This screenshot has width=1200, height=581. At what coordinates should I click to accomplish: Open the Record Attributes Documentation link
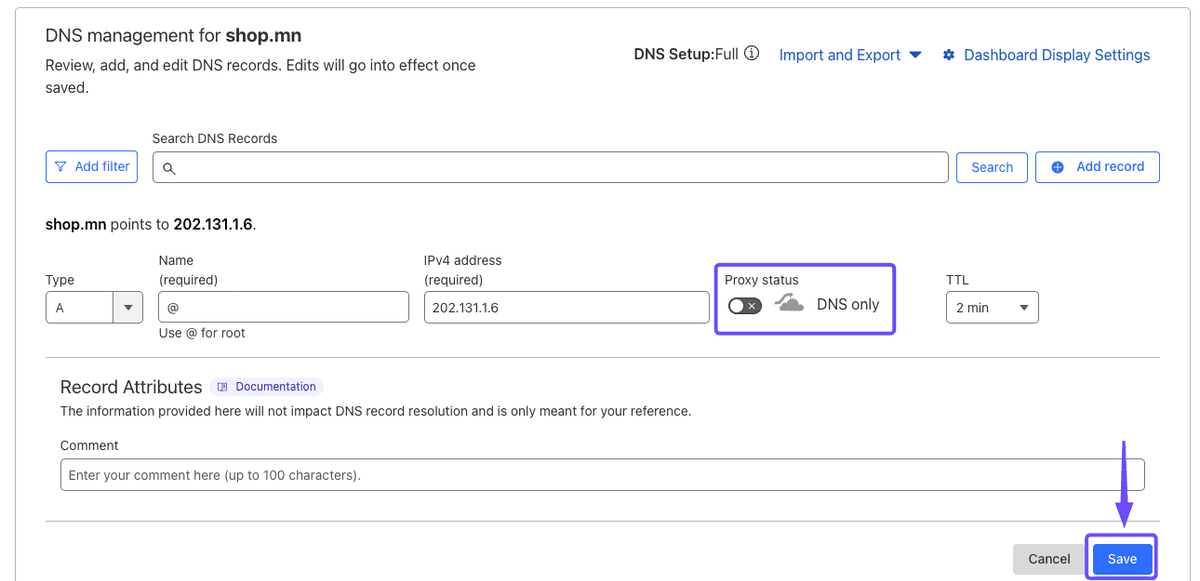click(x=275, y=387)
